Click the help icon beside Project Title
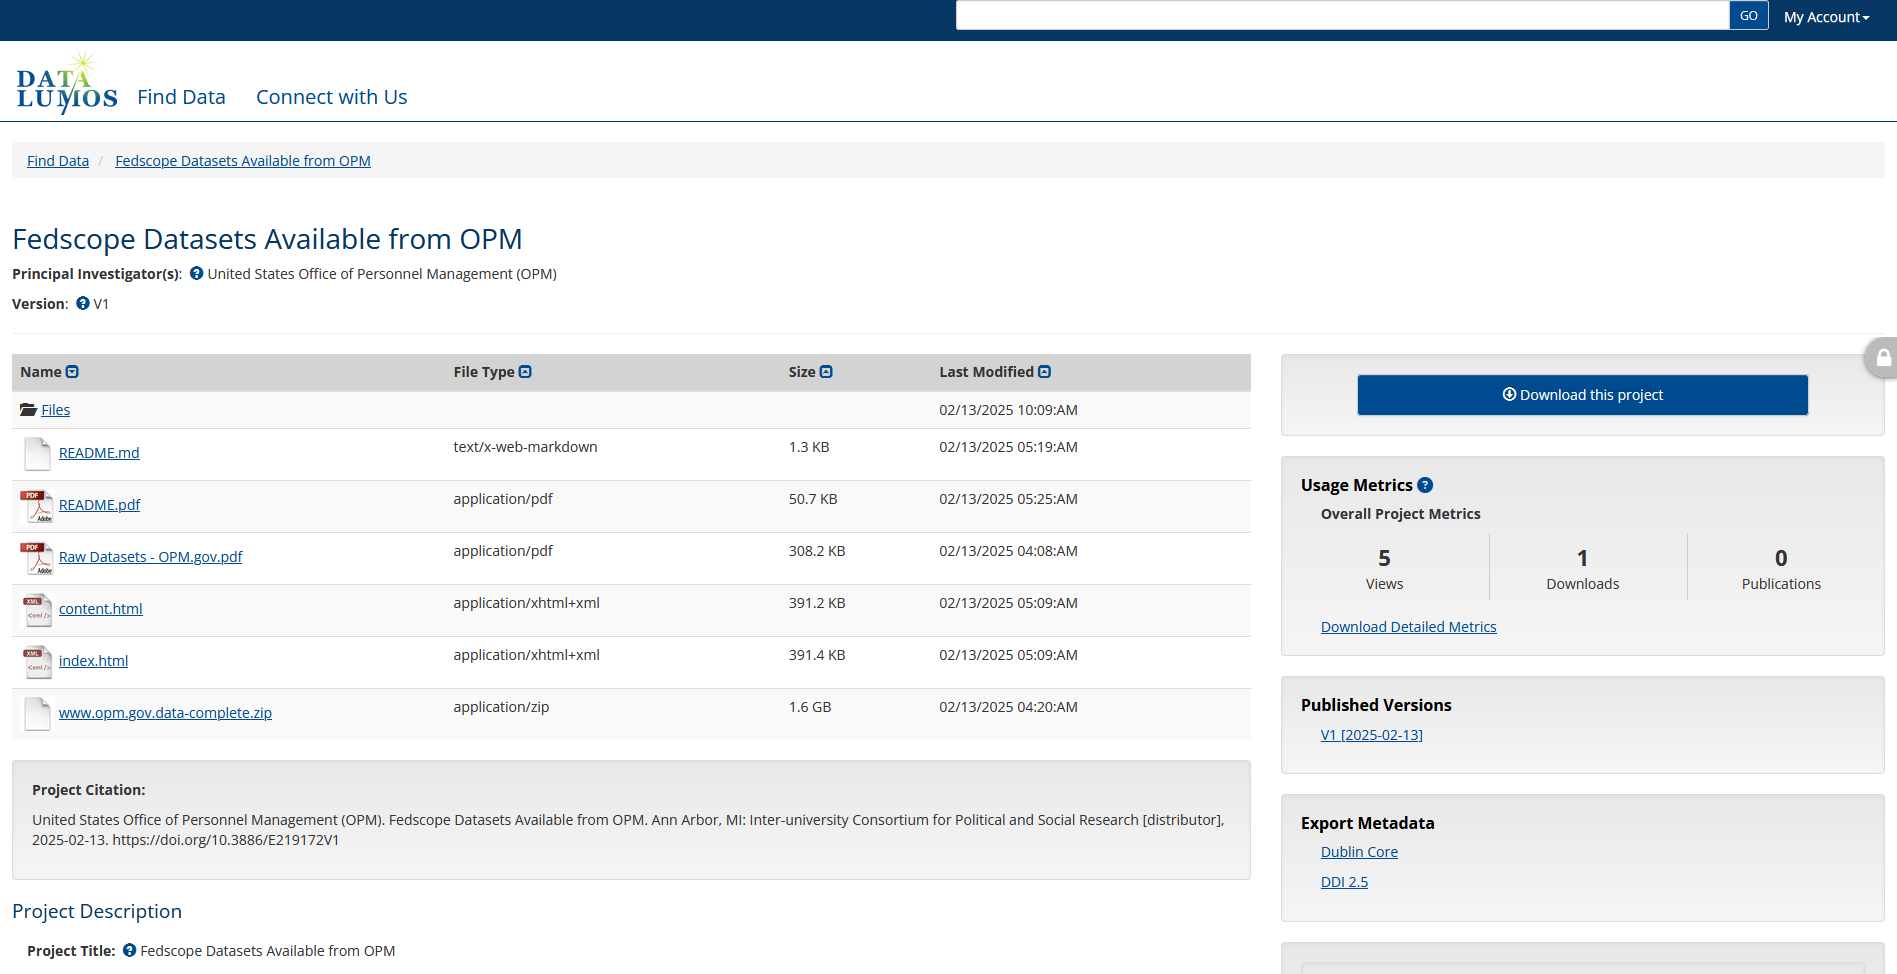Viewport: 1897px width, 974px height. [129, 950]
